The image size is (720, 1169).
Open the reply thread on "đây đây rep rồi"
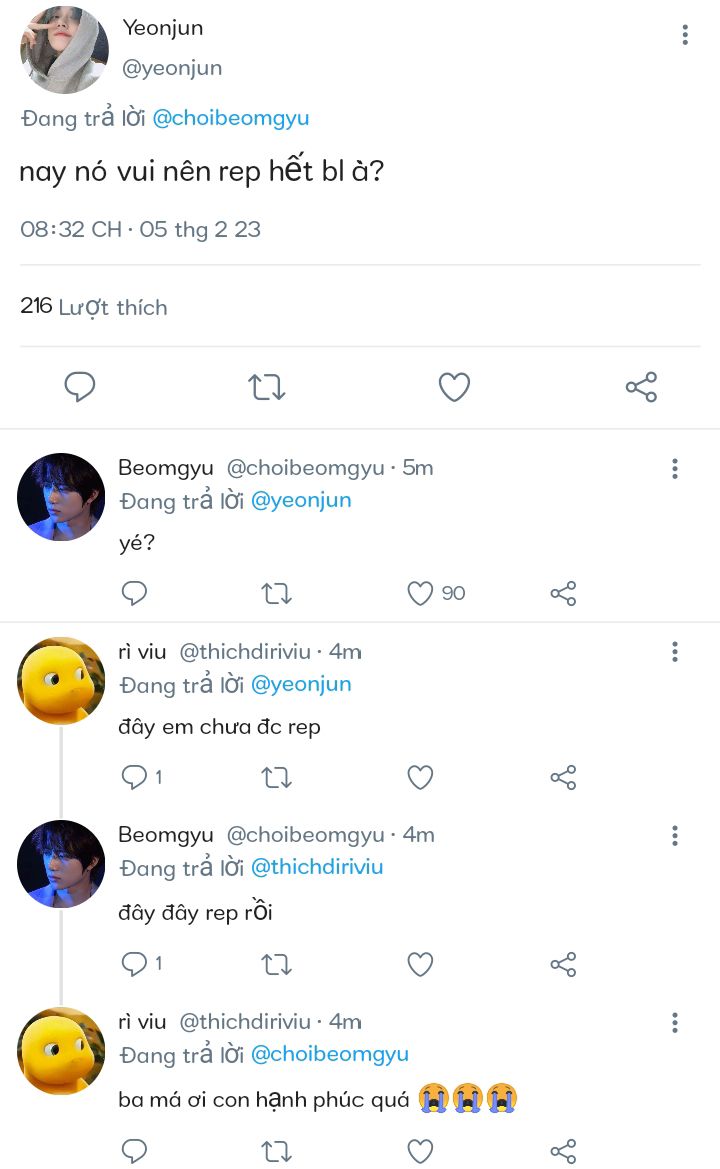coord(134,964)
